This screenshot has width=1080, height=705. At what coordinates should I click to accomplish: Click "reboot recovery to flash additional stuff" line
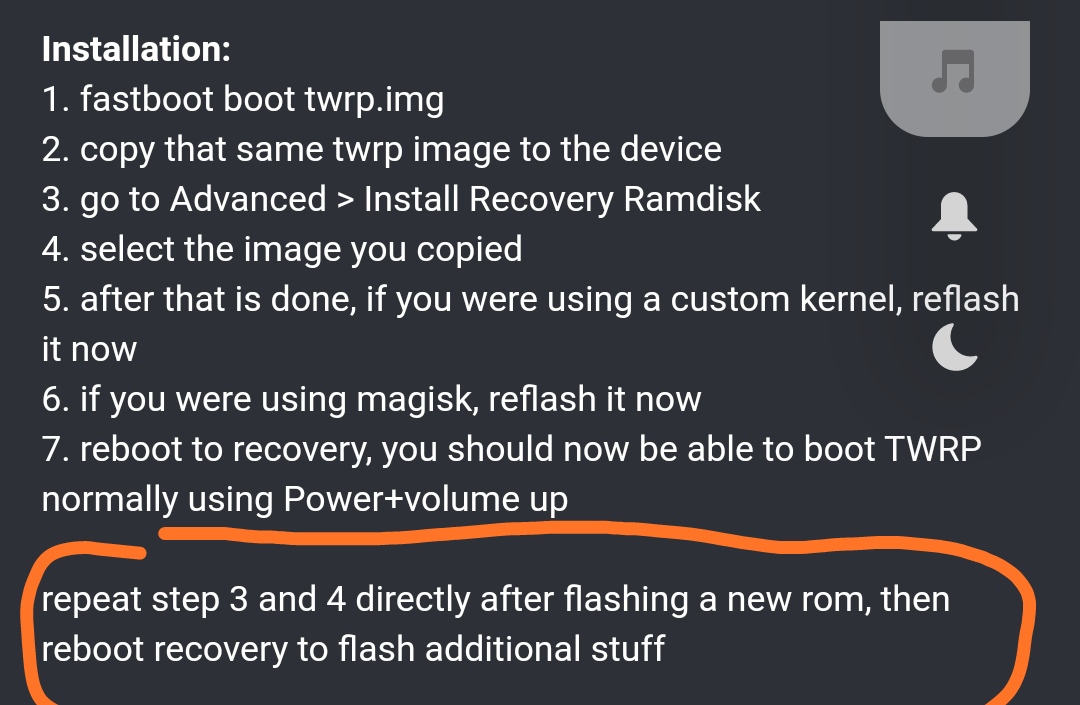pyautogui.click(x=353, y=649)
